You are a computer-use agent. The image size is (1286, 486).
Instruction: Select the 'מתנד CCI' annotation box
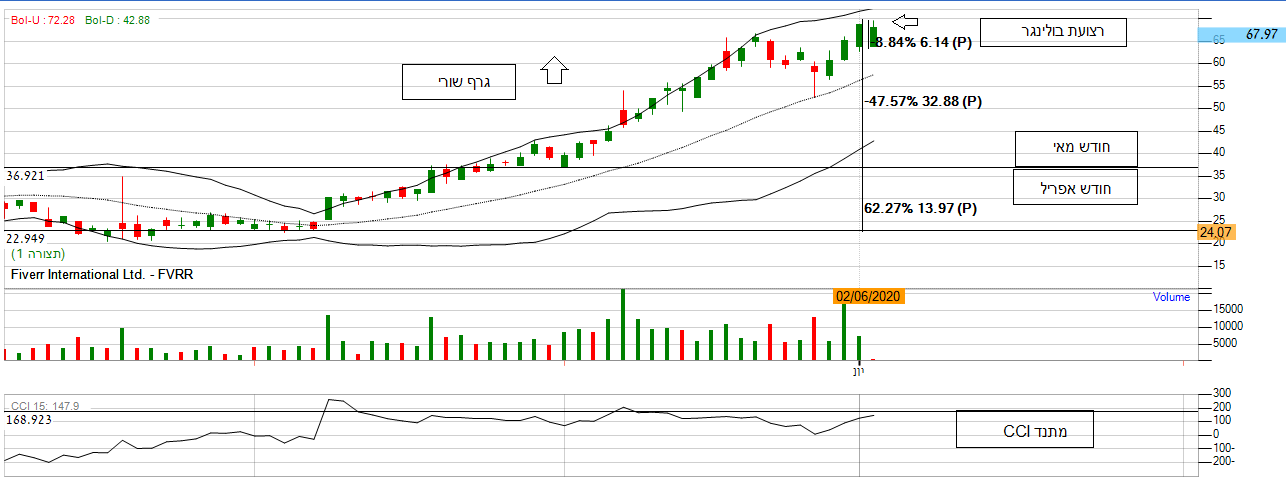point(1025,430)
